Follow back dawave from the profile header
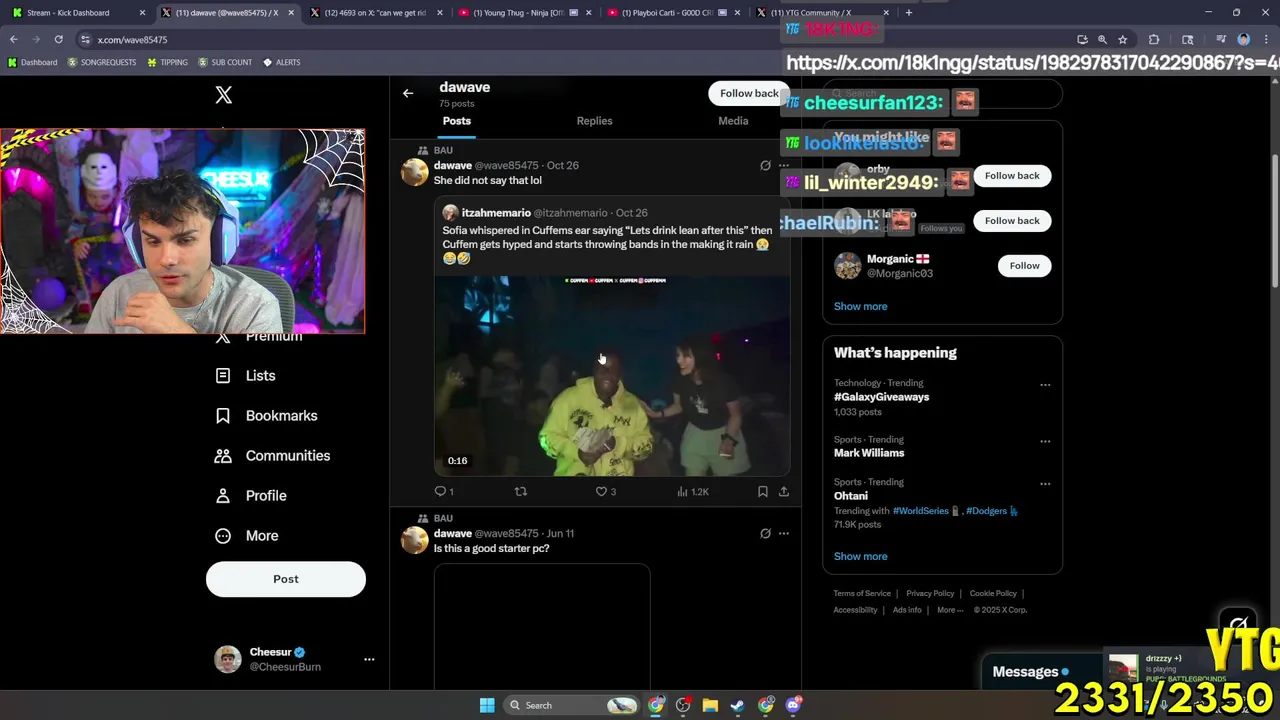This screenshot has height=720, width=1280. pyautogui.click(x=748, y=93)
